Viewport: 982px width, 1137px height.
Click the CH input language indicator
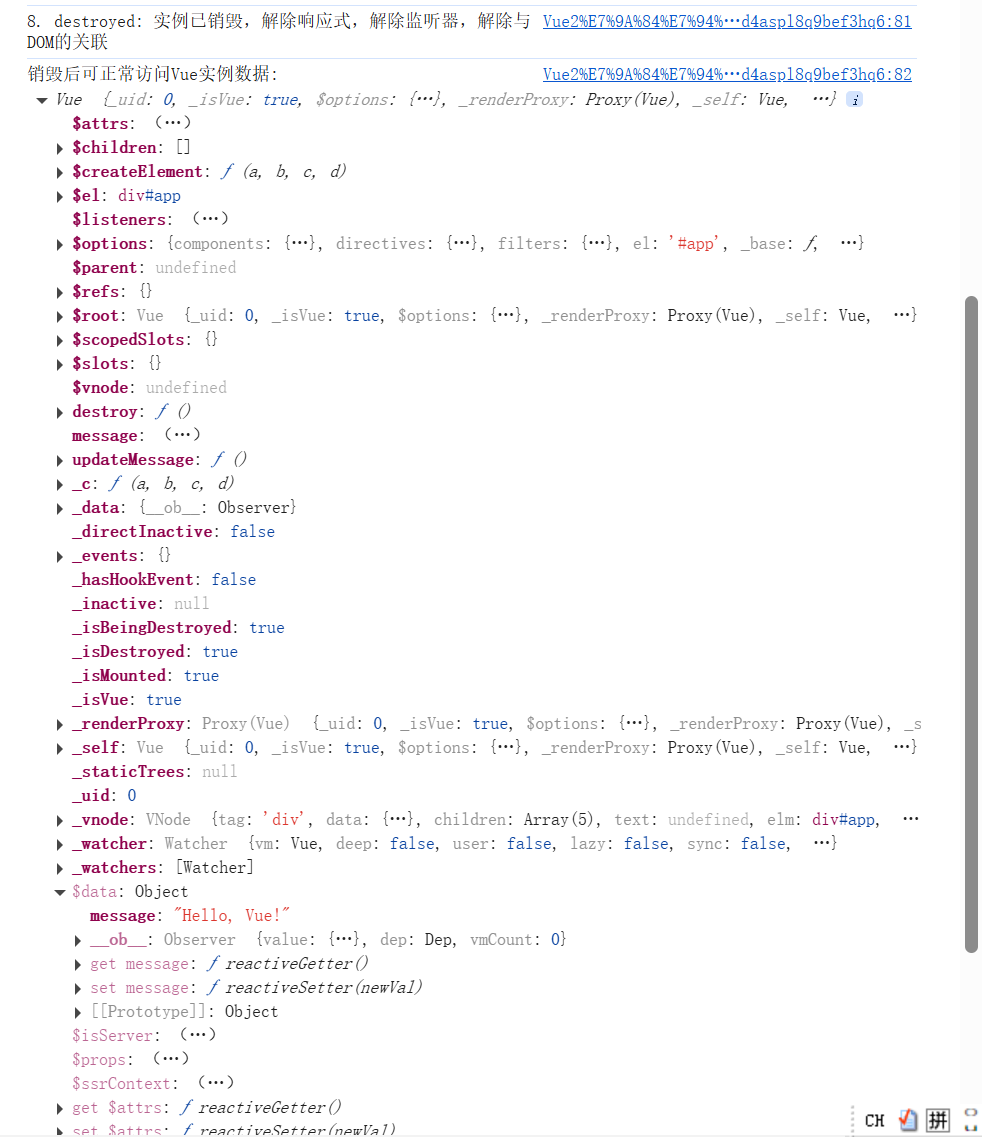tap(875, 1120)
